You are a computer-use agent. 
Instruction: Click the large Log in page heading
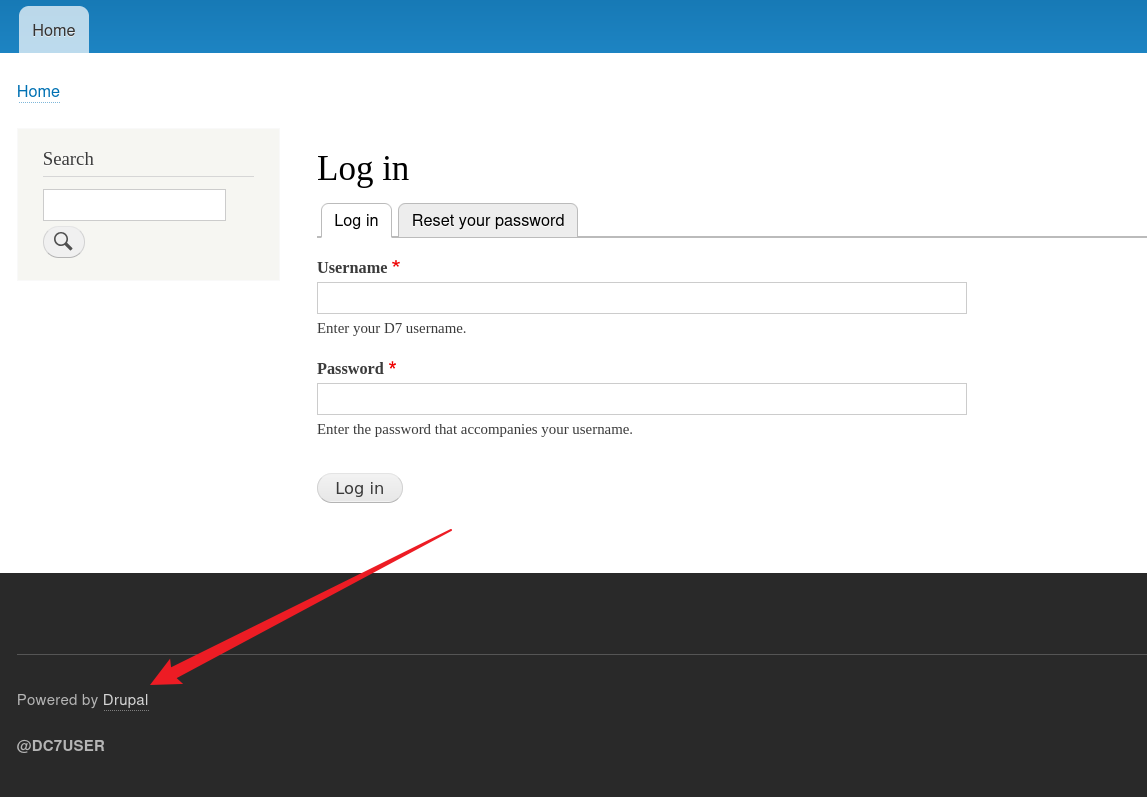click(x=363, y=168)
